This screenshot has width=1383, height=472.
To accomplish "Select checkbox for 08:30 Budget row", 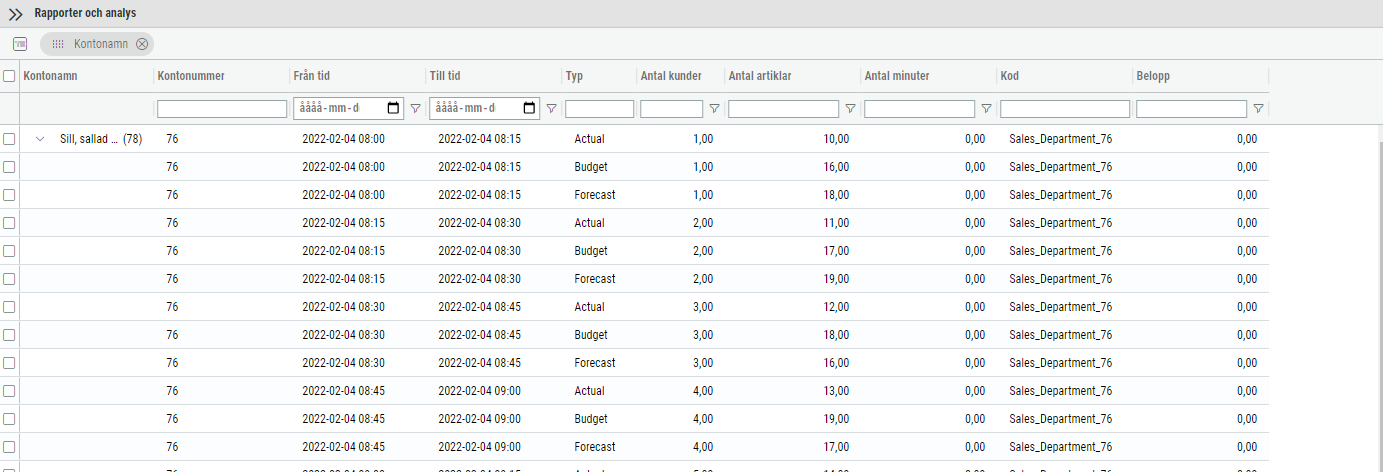I will pos(9,335).
